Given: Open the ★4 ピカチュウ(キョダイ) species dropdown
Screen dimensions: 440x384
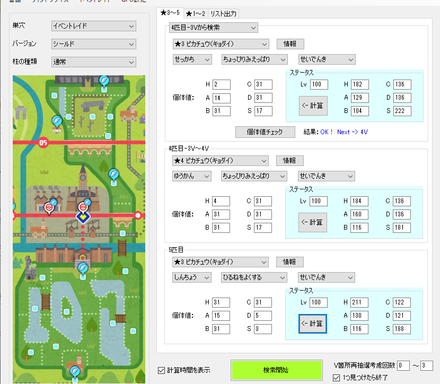Looking at the screenshot, I should click(x=220, y=161).
